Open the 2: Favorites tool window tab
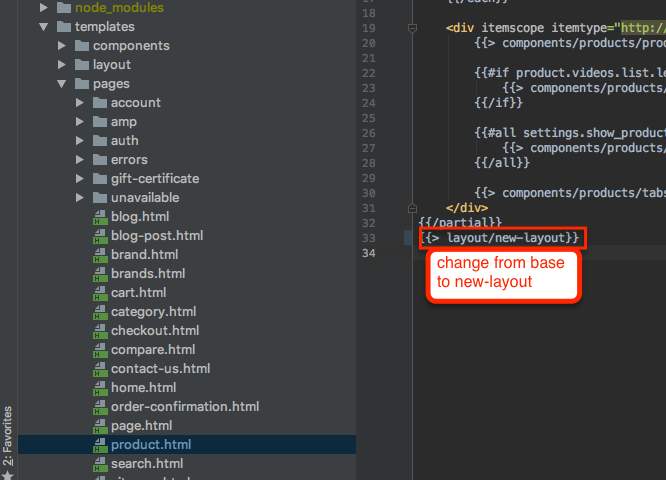This screenshot has height=480, width=666. 8,436
